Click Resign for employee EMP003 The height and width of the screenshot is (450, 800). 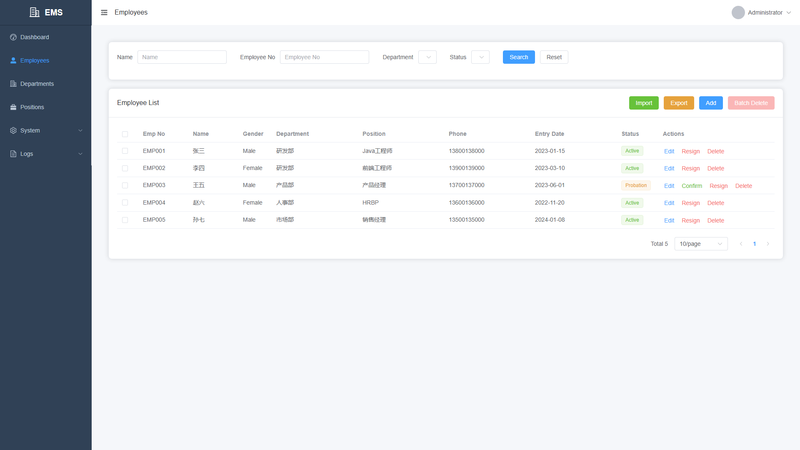coord(718,186)
